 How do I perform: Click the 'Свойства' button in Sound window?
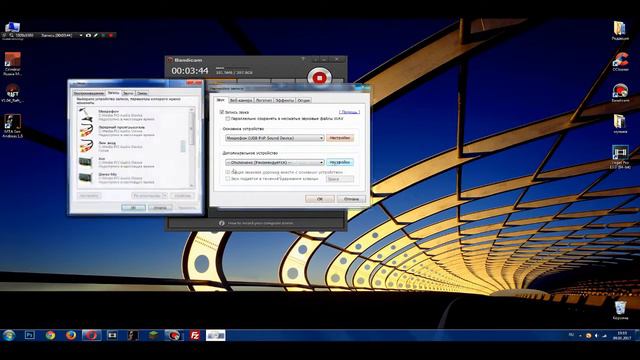[182, 196]
